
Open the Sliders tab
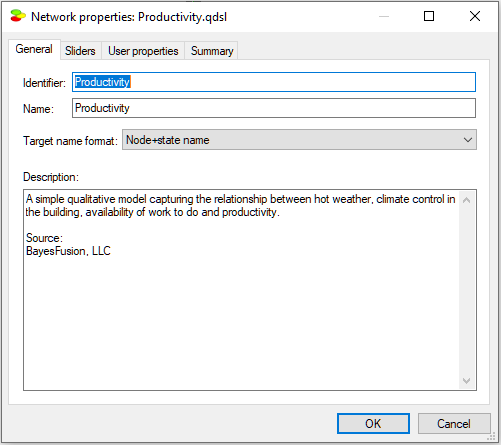pyautogui.click(x=80, y=51)
